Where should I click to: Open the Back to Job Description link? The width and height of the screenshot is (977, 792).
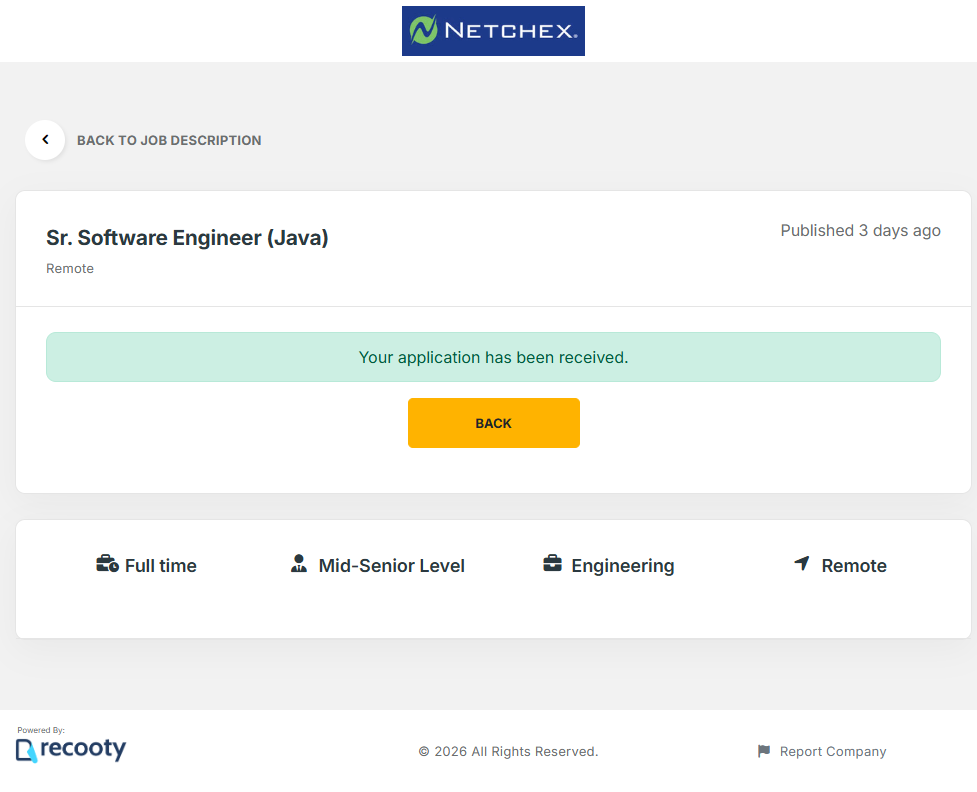(168, 141)
